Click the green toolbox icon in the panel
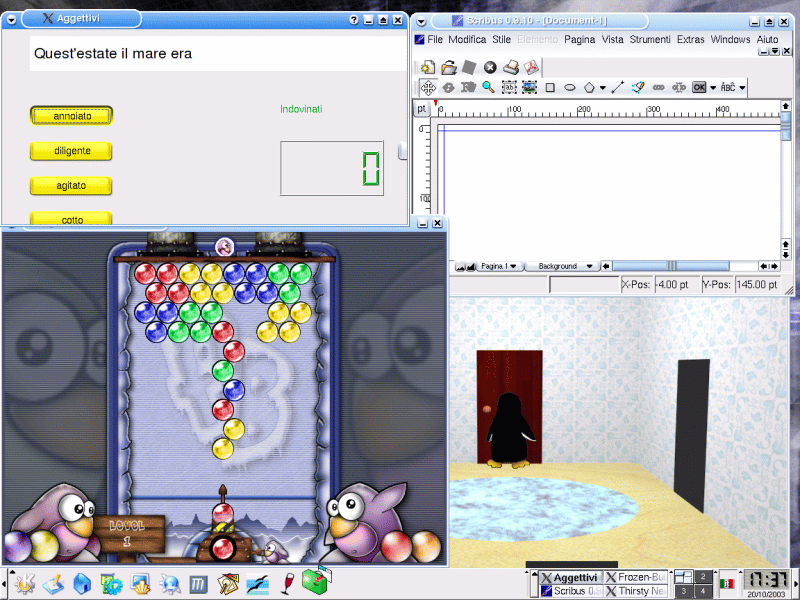The image size is (800, 600). coord(315,582)
